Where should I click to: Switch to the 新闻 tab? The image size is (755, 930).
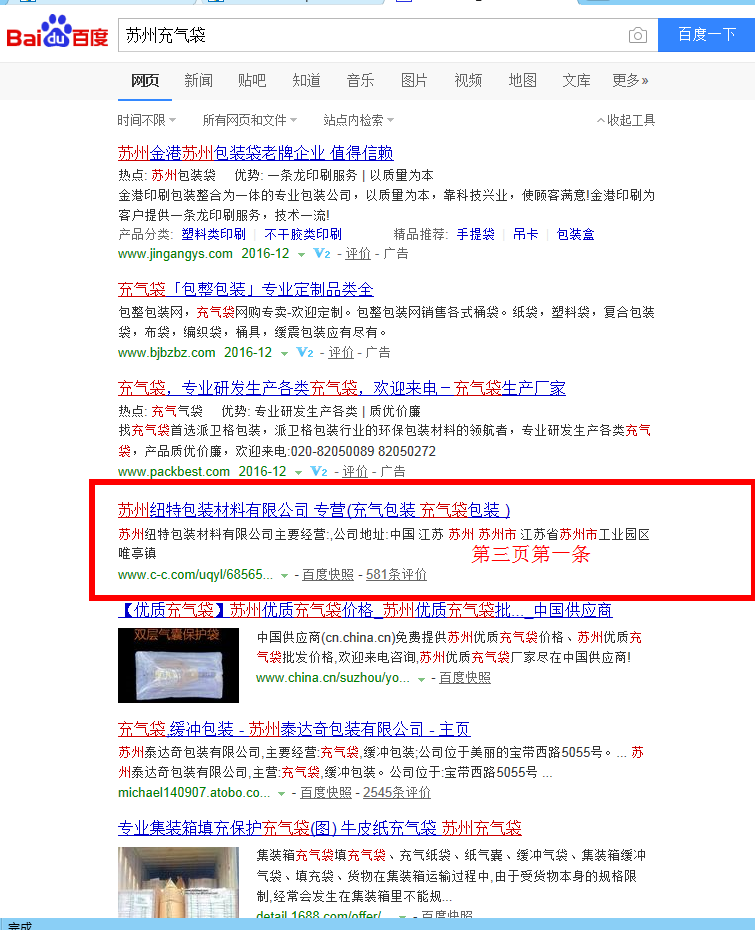click(x=199, y=81)
